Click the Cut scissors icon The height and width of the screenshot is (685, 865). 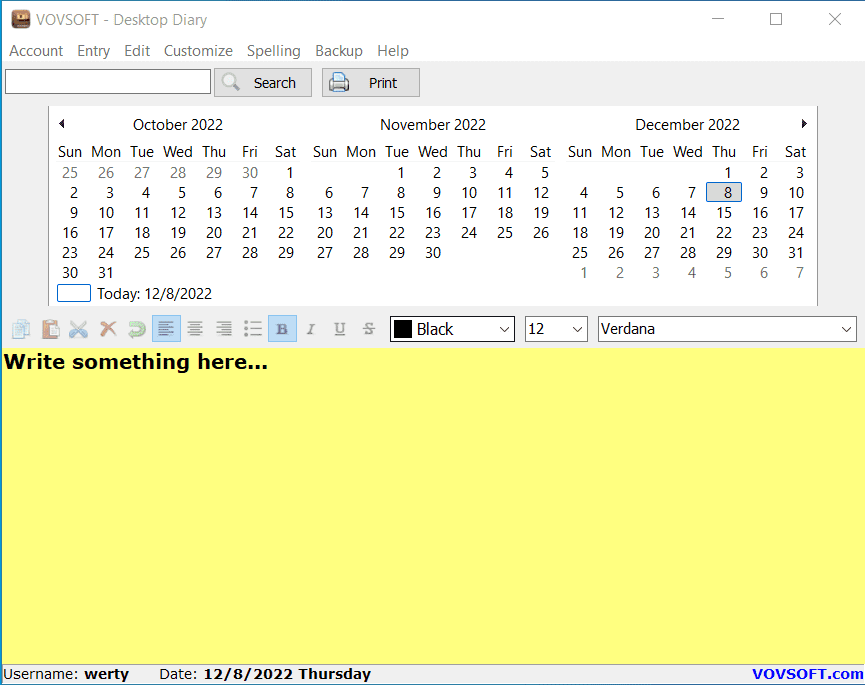(79, 329)
